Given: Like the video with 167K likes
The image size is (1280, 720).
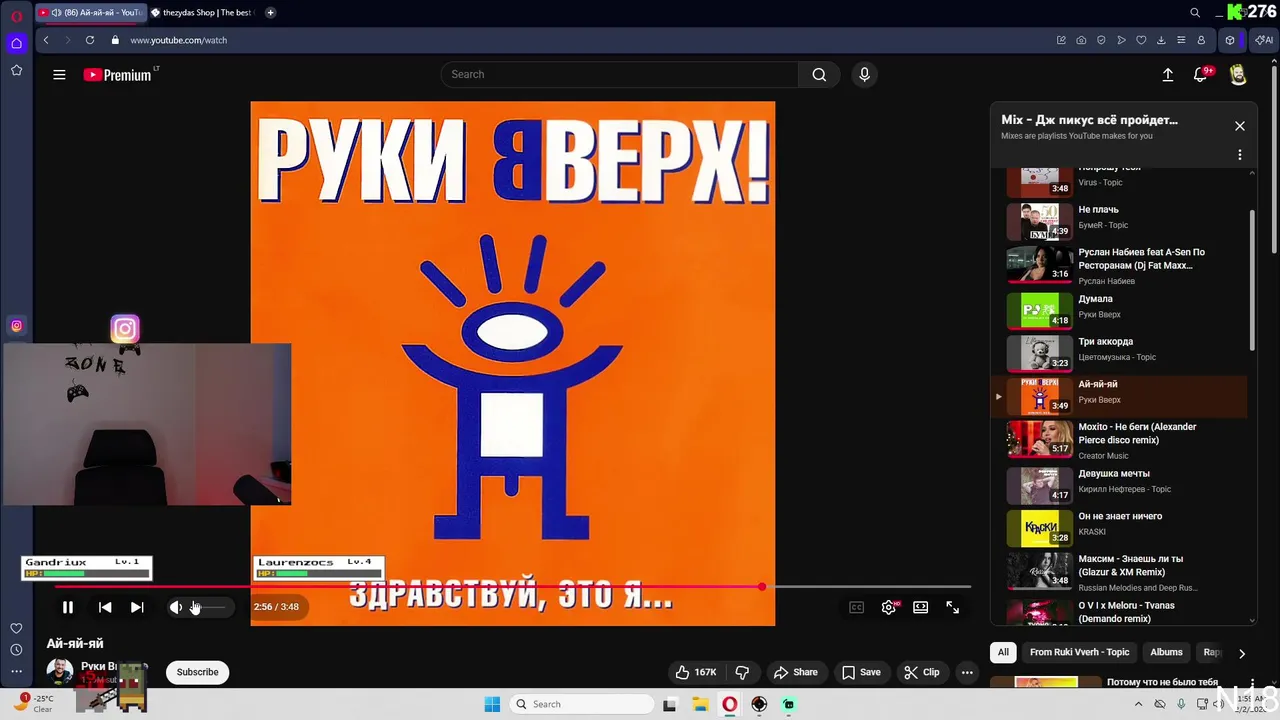Looking at the screenshot, I should pos(696,672).
